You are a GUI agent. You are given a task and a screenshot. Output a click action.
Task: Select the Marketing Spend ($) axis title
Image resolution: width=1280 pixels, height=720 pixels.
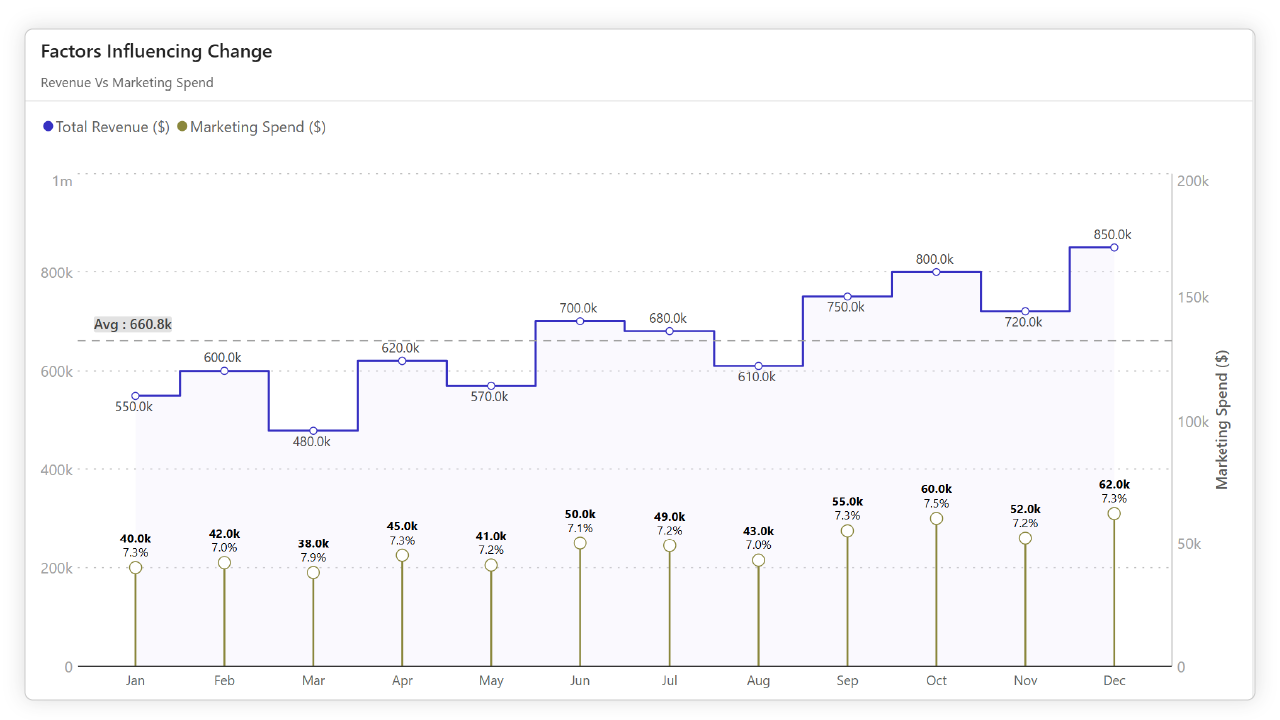[1222, 420]
